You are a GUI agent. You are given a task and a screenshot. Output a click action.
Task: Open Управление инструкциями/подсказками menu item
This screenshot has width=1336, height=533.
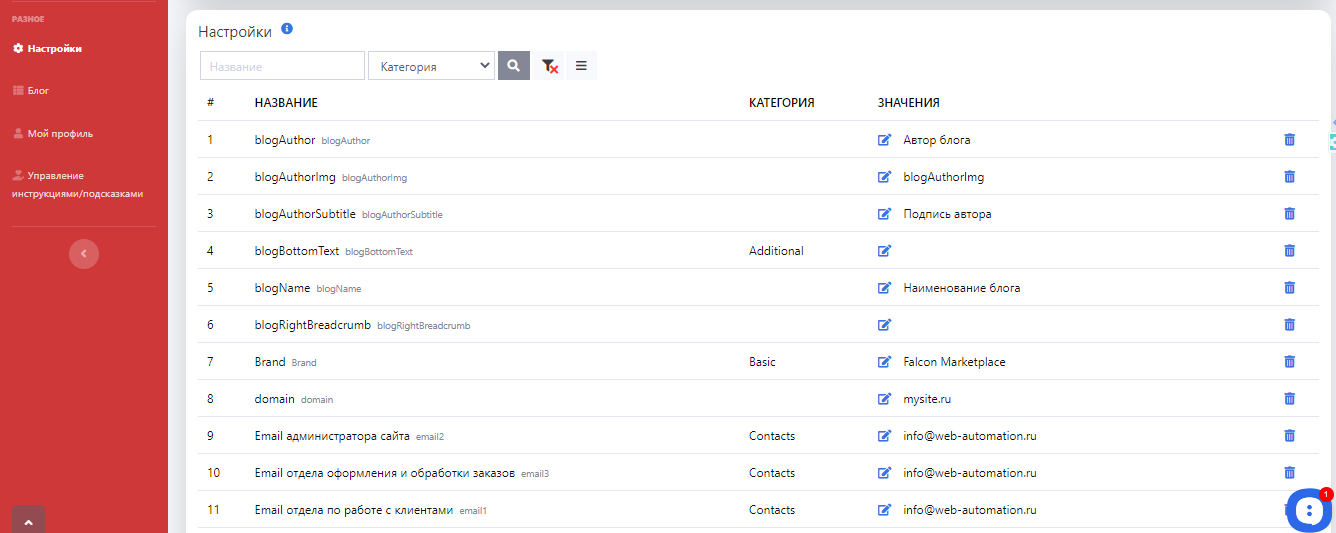77,185
